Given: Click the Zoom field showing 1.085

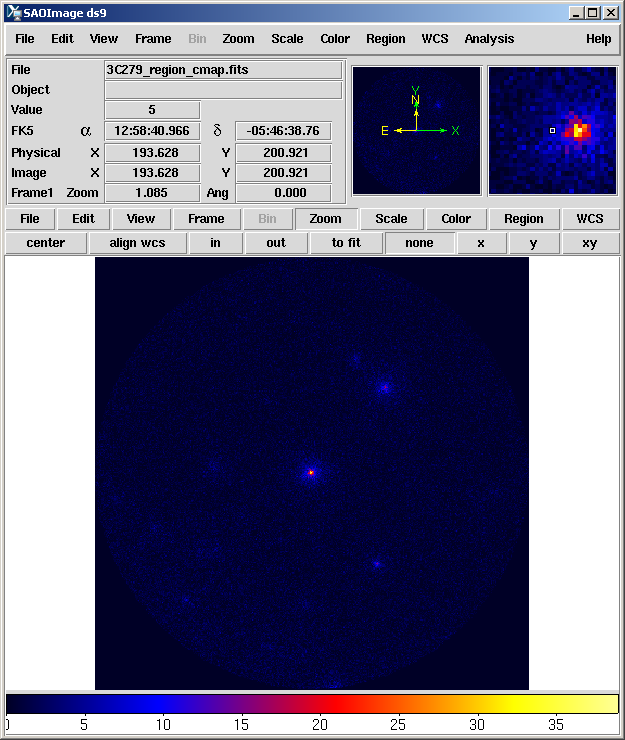Looking at the screenshot, I should [x=152, y=193].
